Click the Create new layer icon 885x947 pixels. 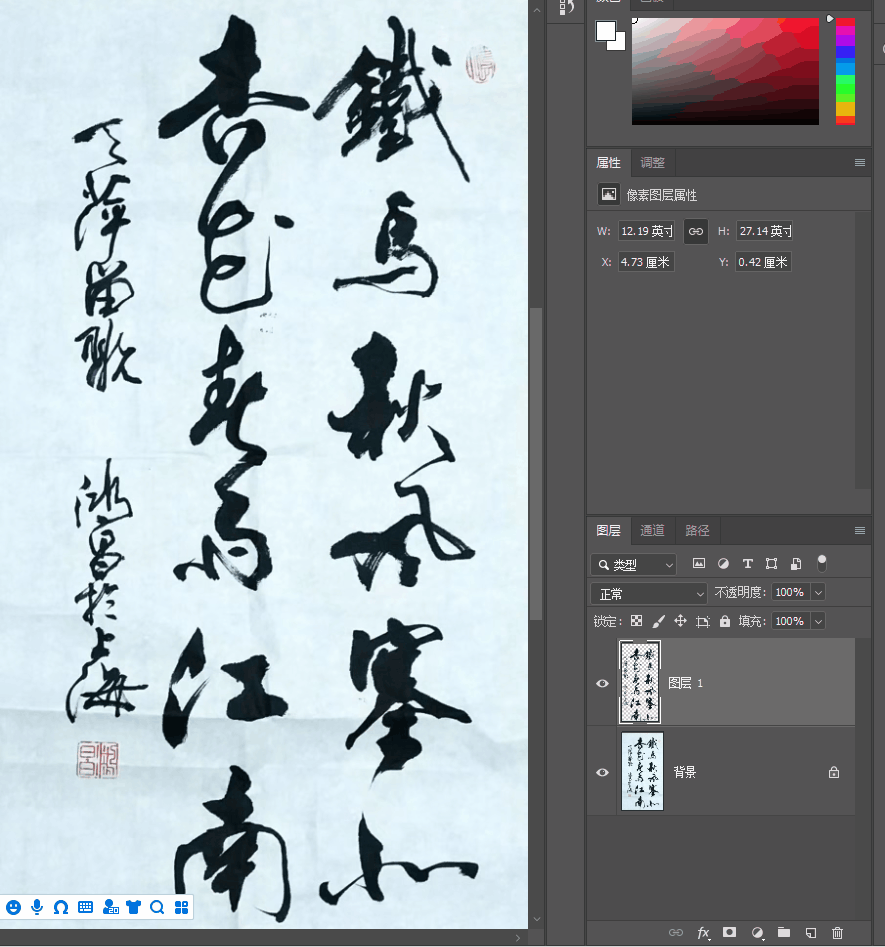point(811,932)
